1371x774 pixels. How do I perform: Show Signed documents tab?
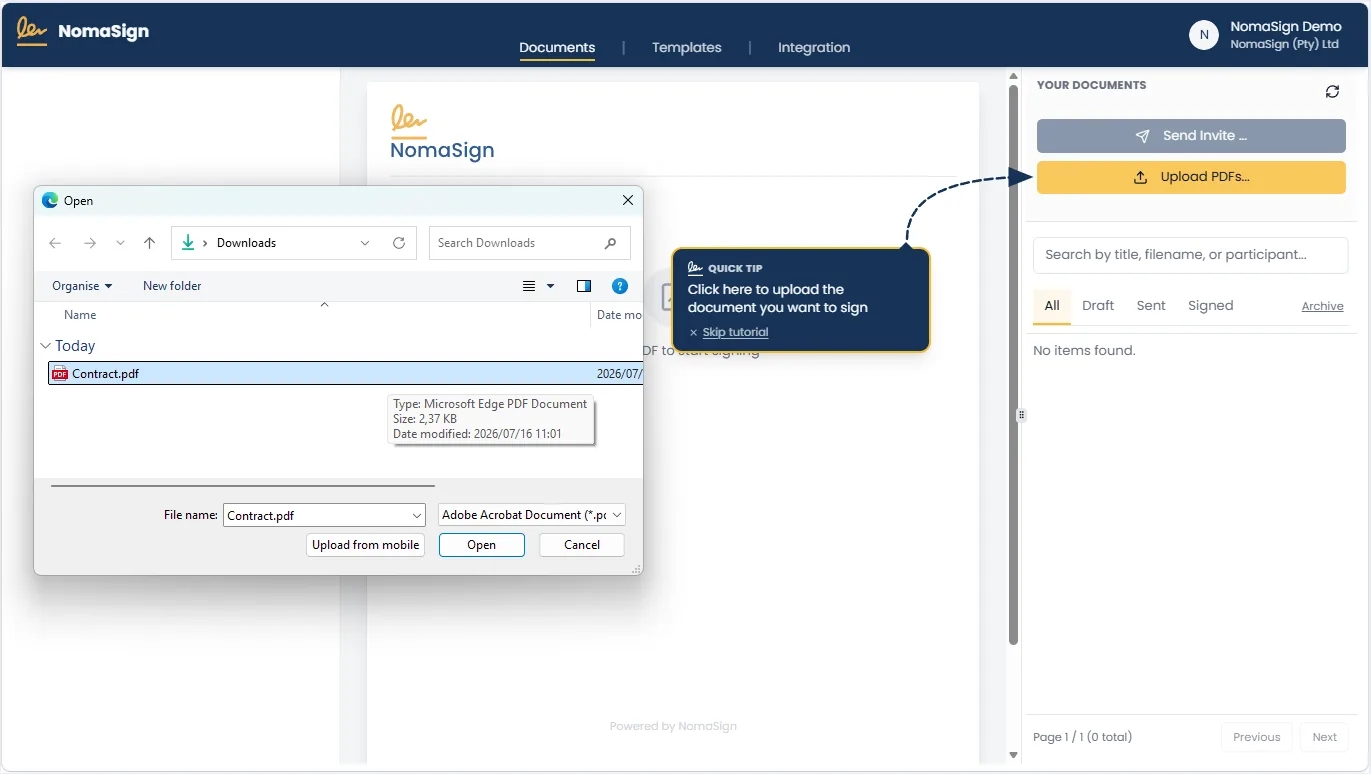coord(1210,306)
